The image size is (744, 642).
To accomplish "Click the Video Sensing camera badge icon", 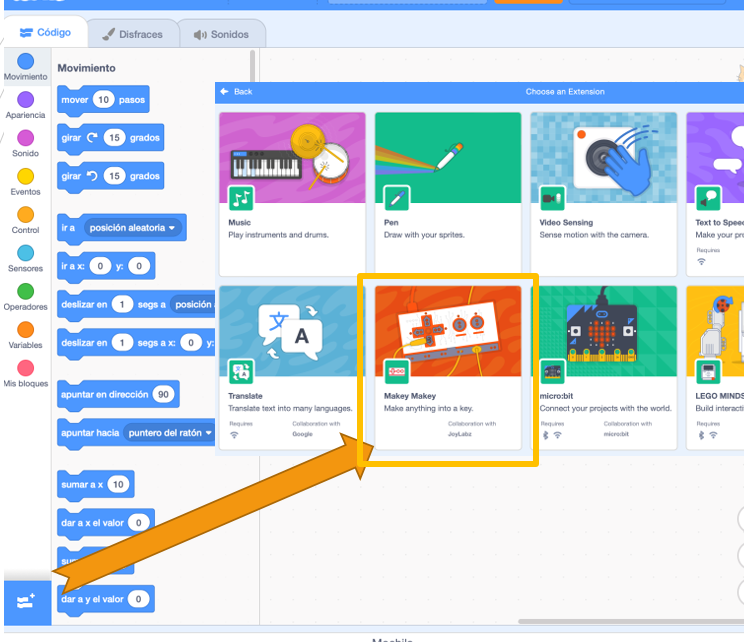I will (552, 198).
